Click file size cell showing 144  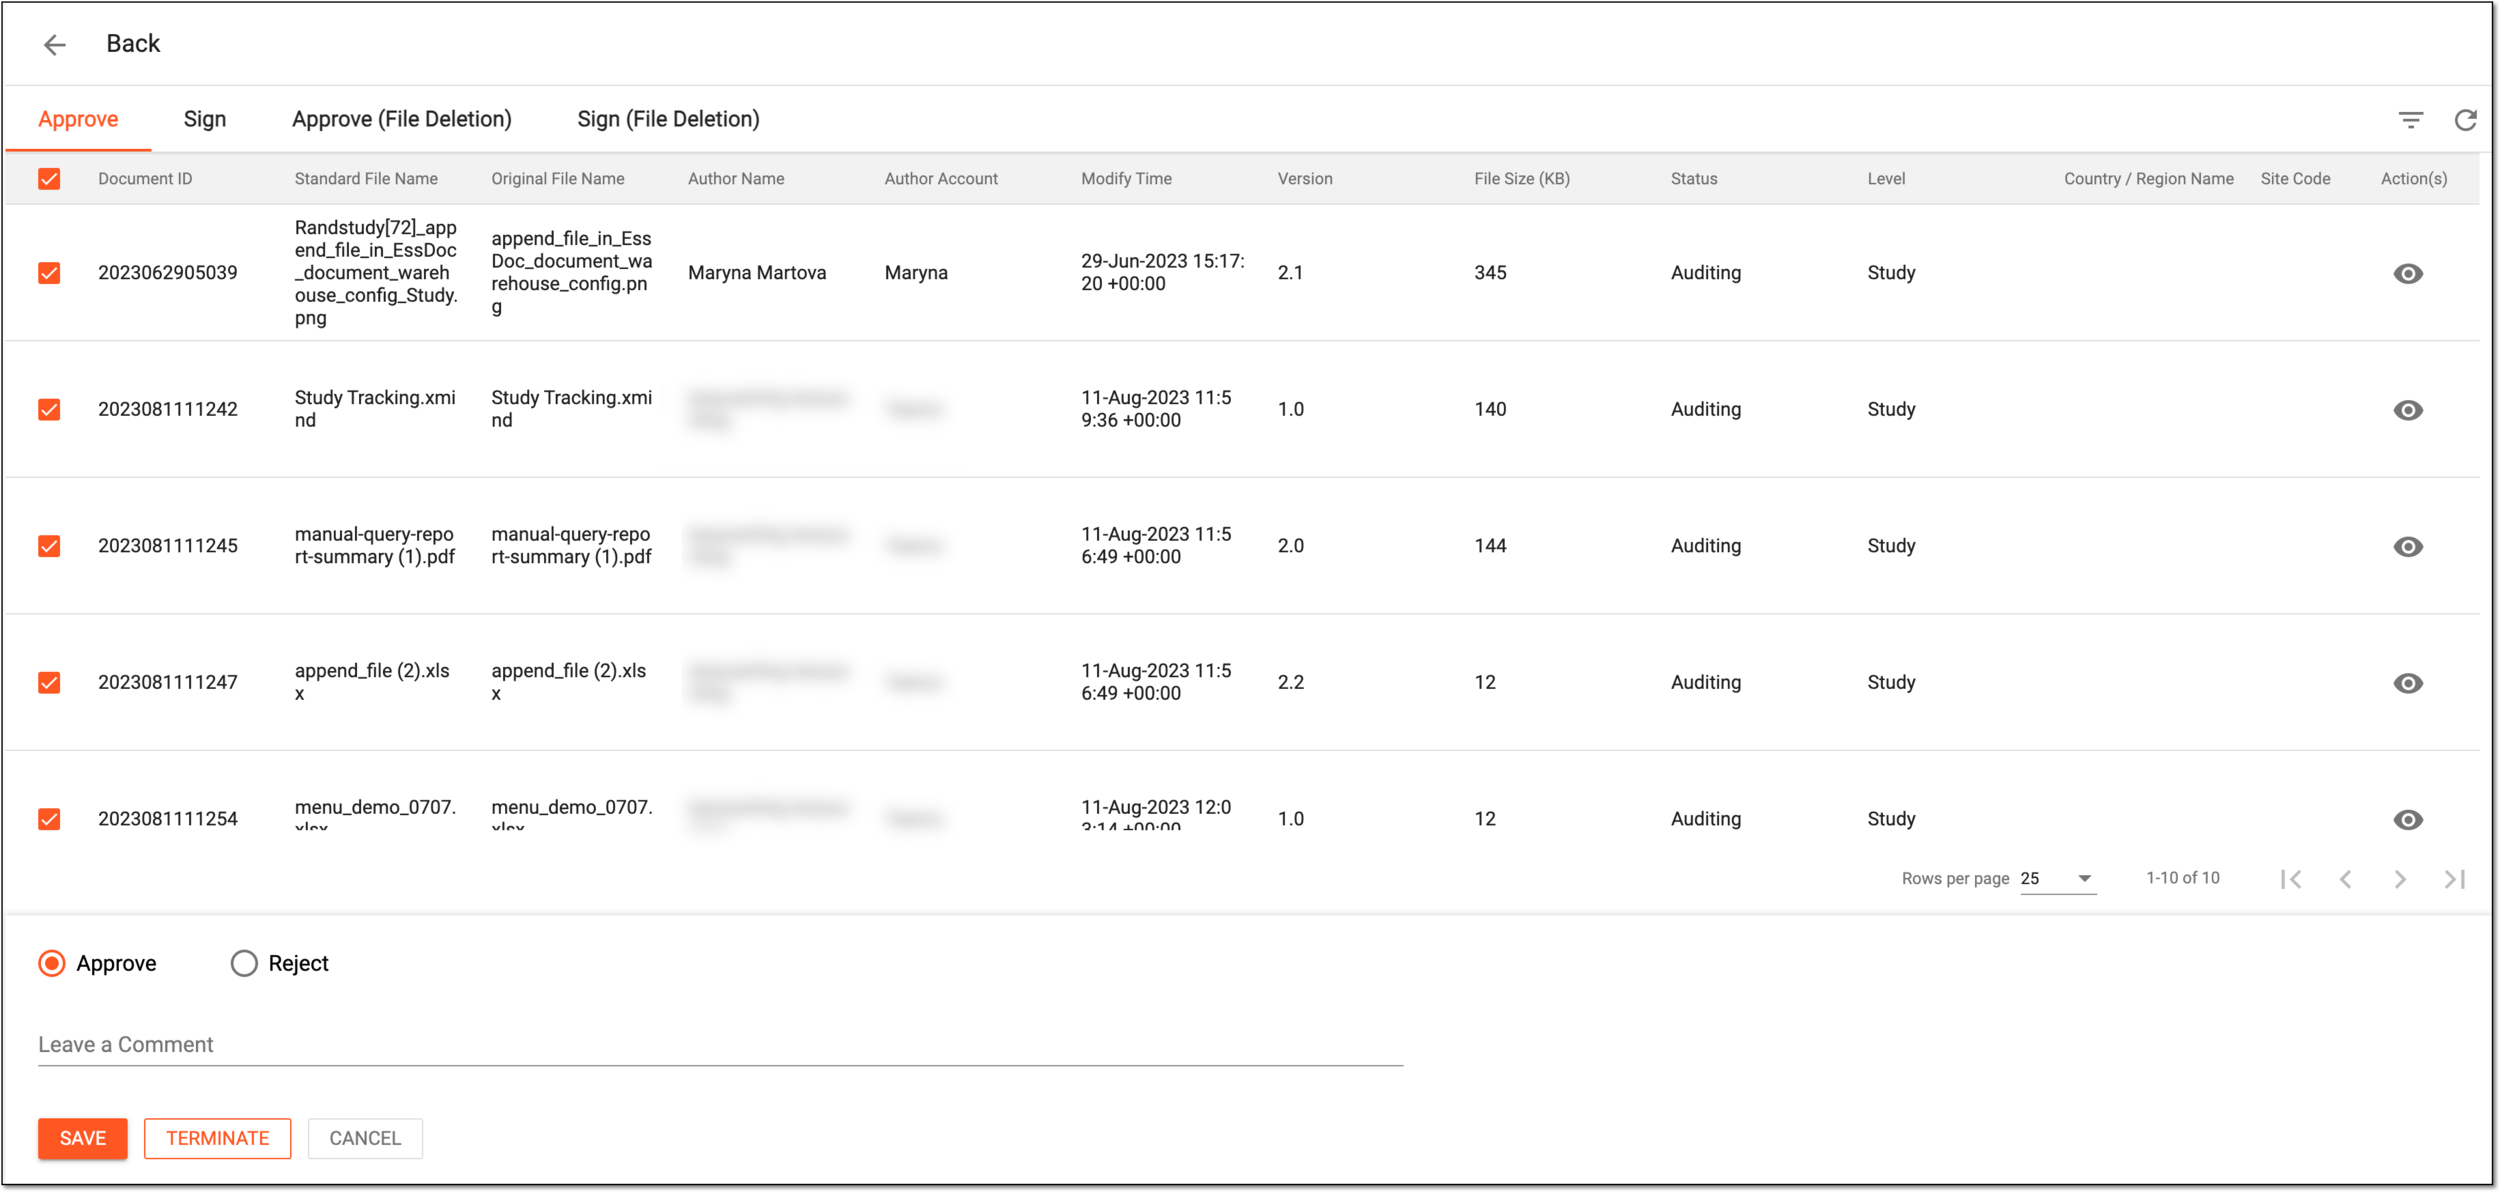[1490, 546]
